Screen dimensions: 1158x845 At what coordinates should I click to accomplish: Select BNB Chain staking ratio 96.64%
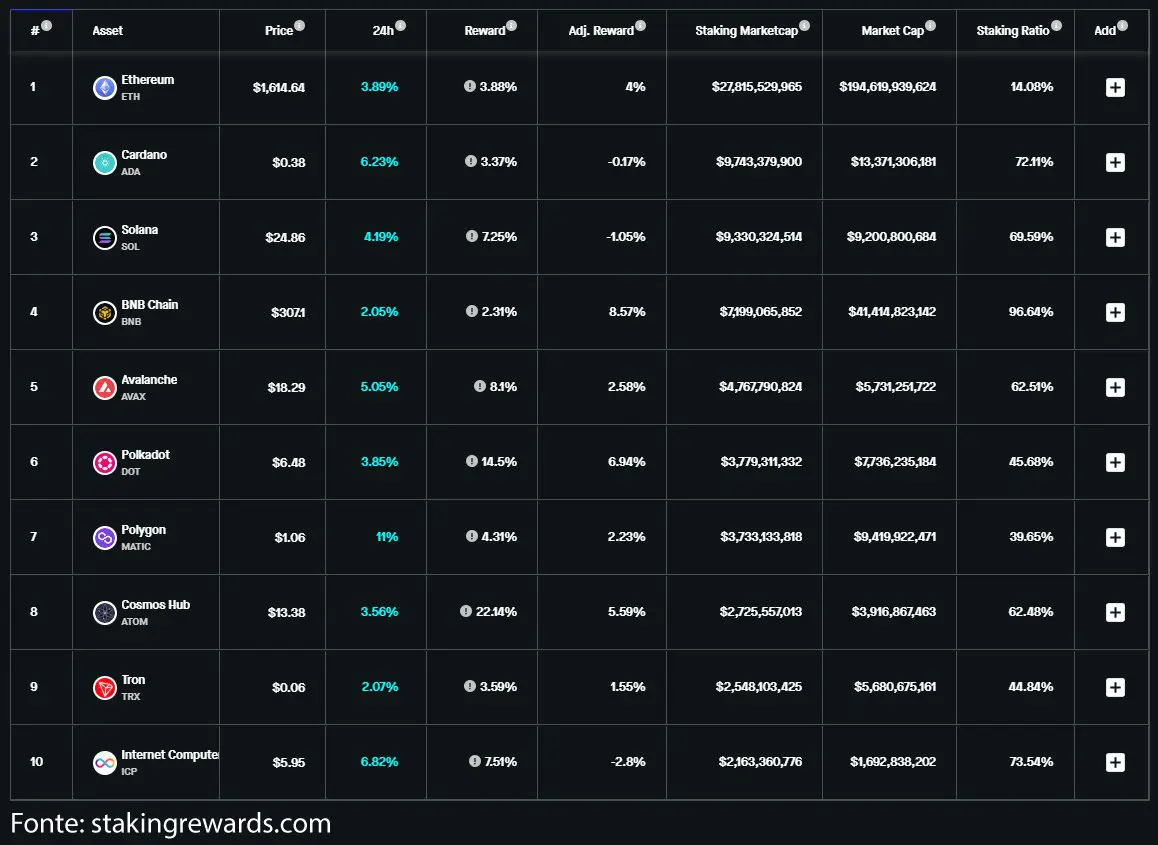tap(1031, 312)
